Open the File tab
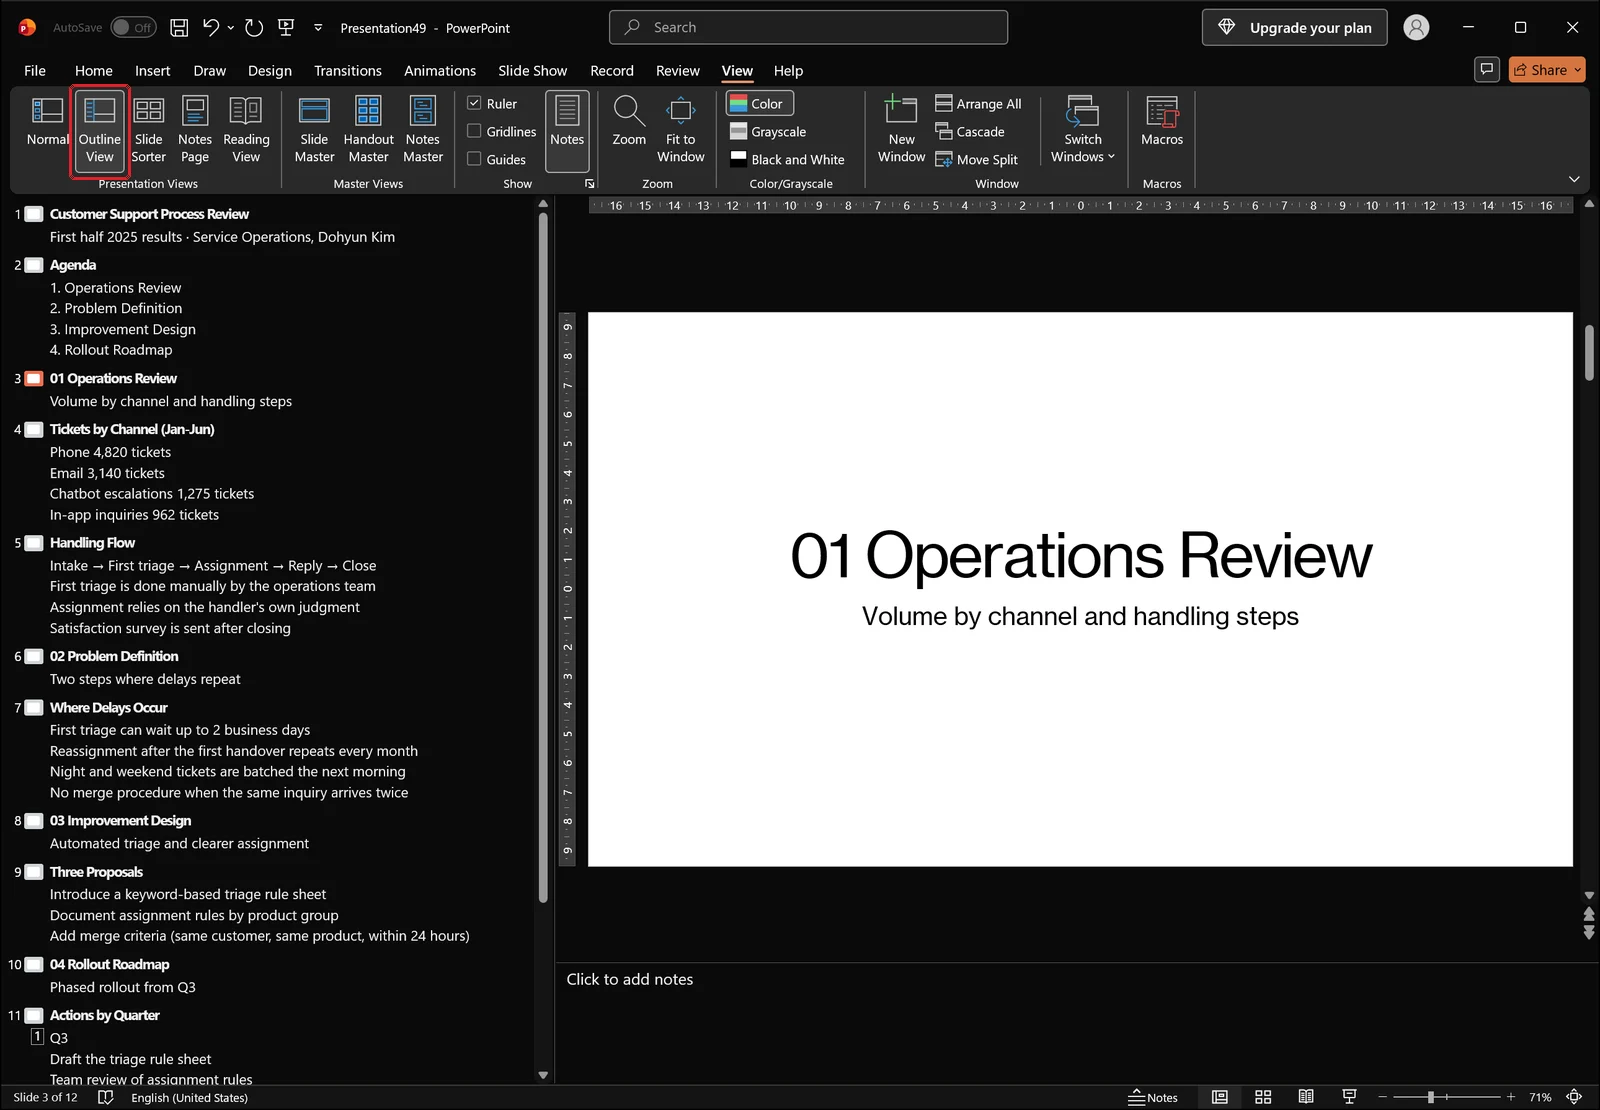This screenshot has height=1110, width=1600. coord(35,70)
